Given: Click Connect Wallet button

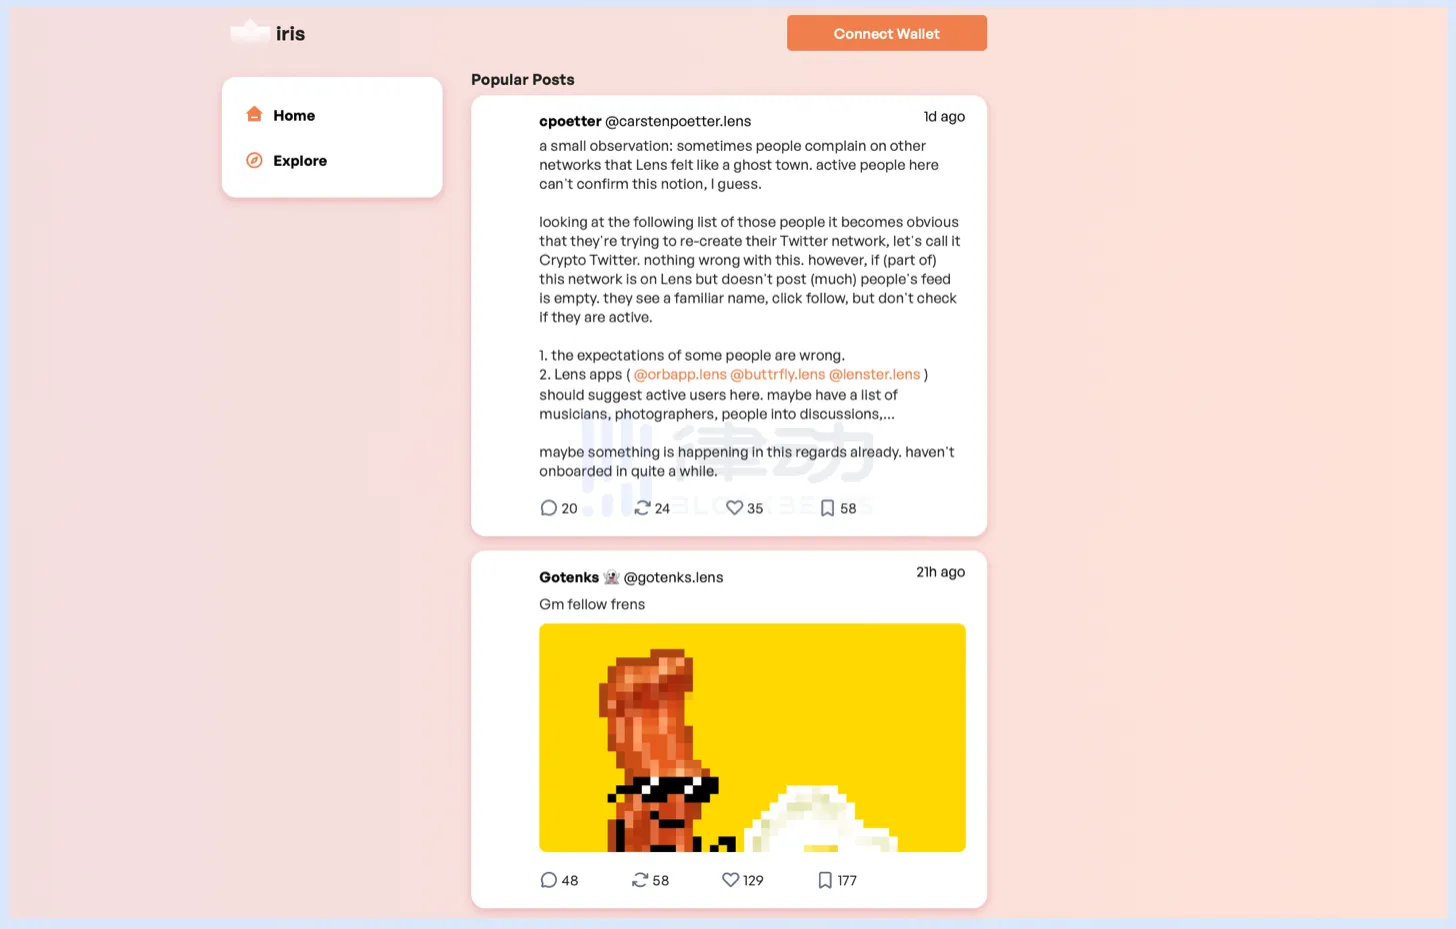Looking at the screenshot, I should (887, 33).
